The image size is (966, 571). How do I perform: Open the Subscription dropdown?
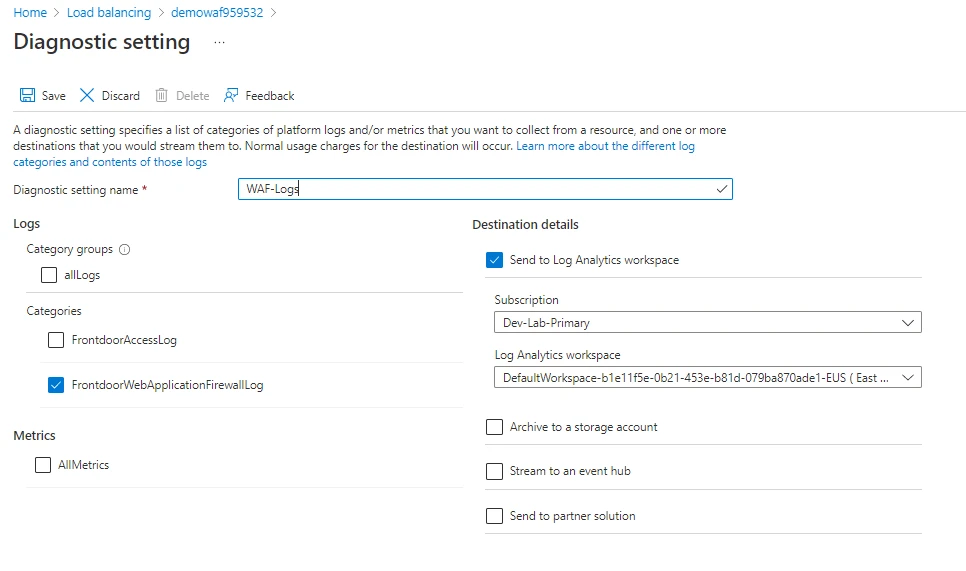click(707, 323)
